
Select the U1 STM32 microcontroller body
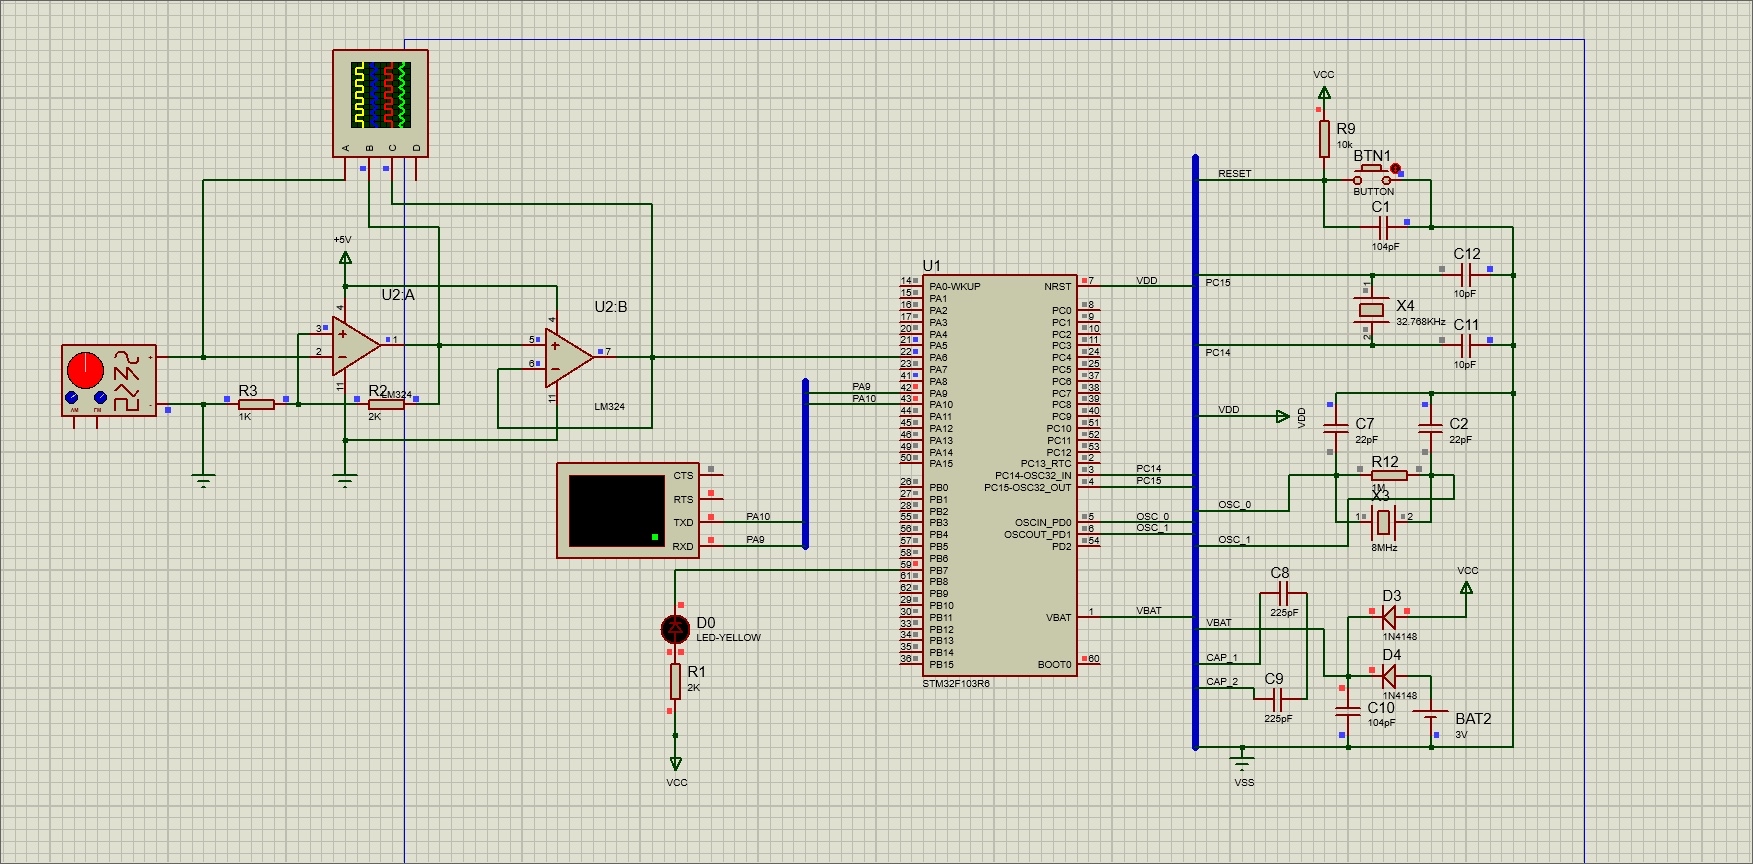tap(999, 476)
